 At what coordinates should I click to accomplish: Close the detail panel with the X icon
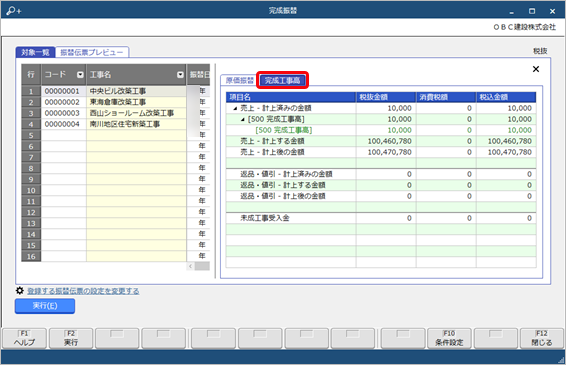coord(536,69)
